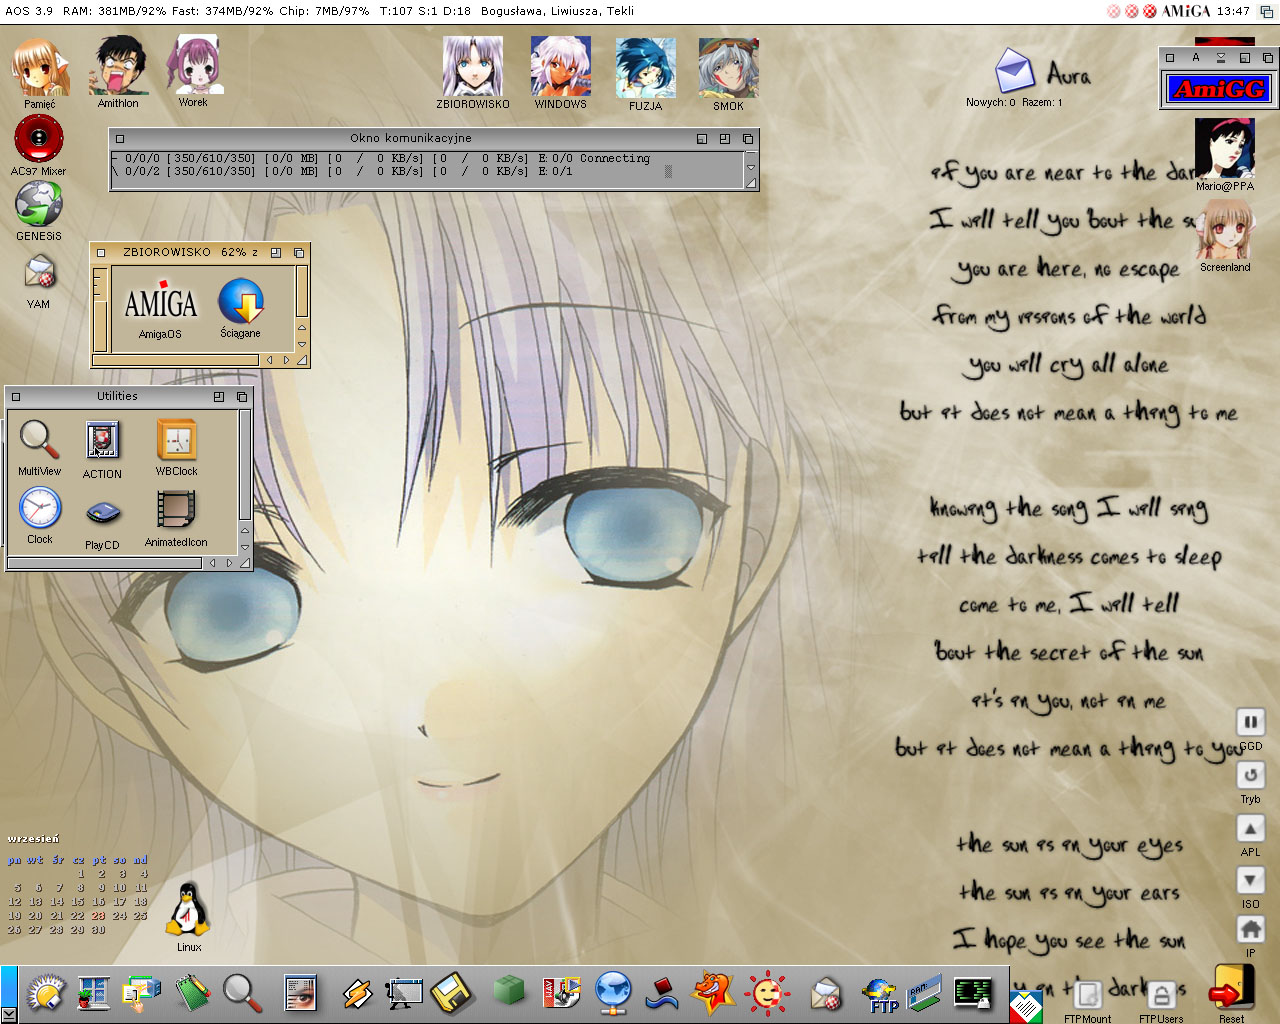Click the FTPMount icon
The height and width of the screenshot is (1024, 1280).
click(x=1087, y=994)
